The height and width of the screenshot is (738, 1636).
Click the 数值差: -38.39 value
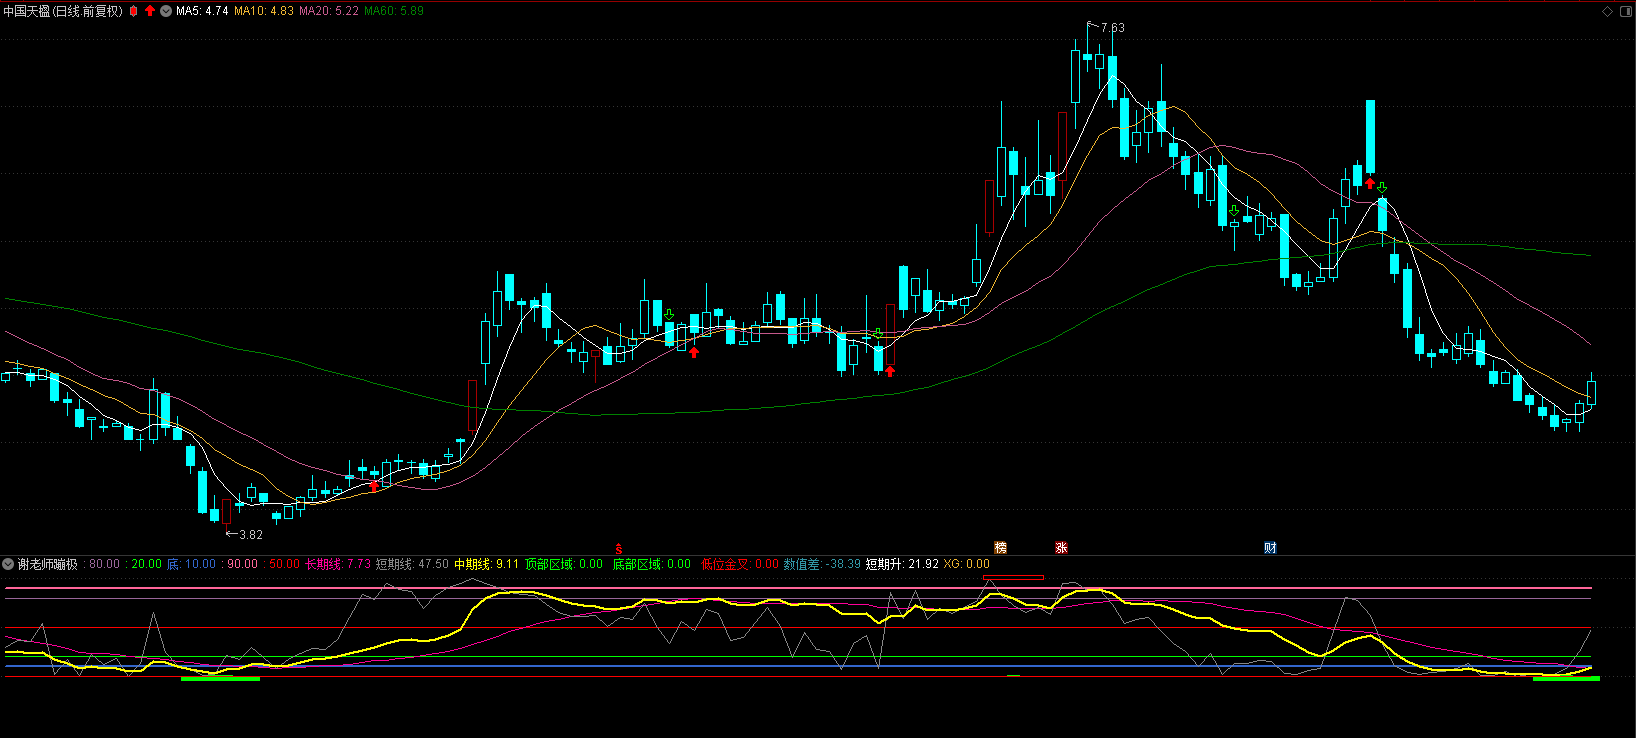[822, 564]
